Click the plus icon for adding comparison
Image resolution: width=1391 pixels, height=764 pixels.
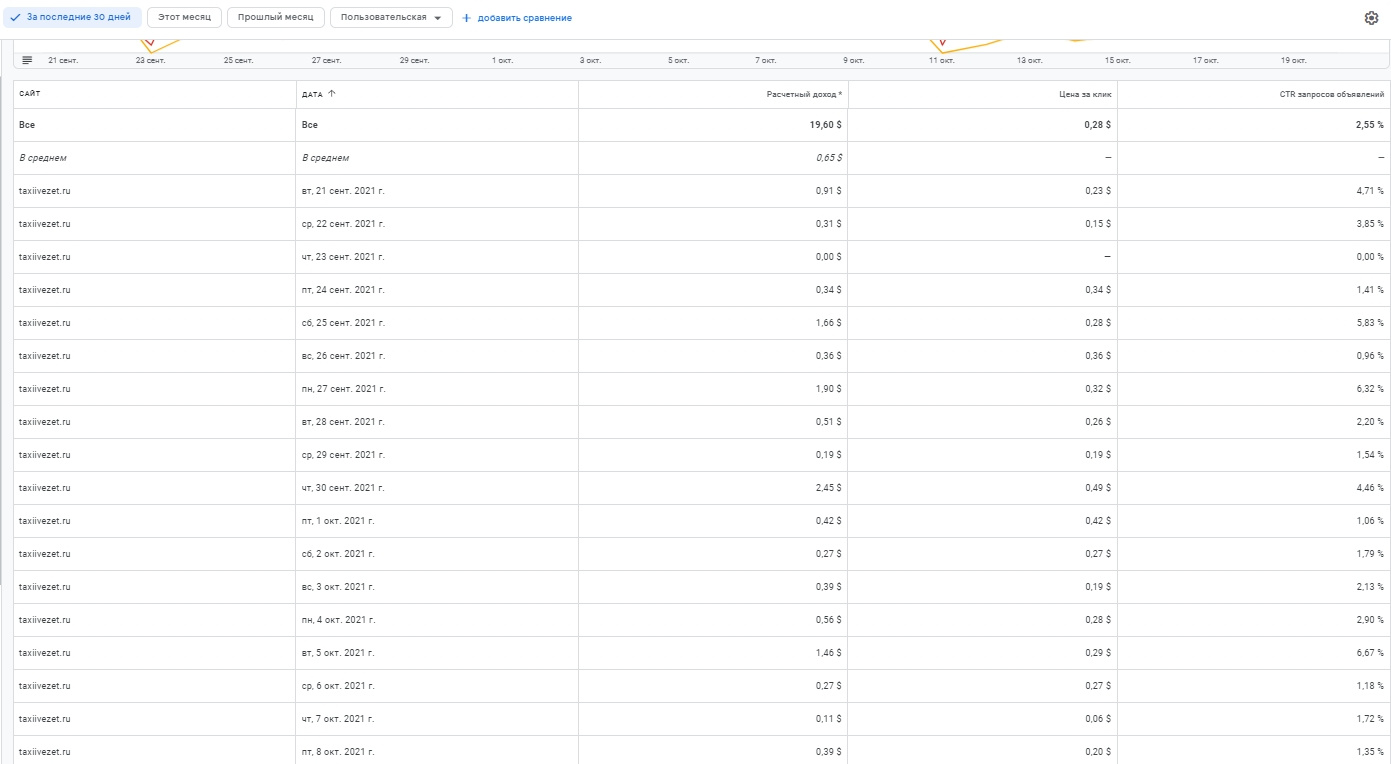click(x=466, y=18)
